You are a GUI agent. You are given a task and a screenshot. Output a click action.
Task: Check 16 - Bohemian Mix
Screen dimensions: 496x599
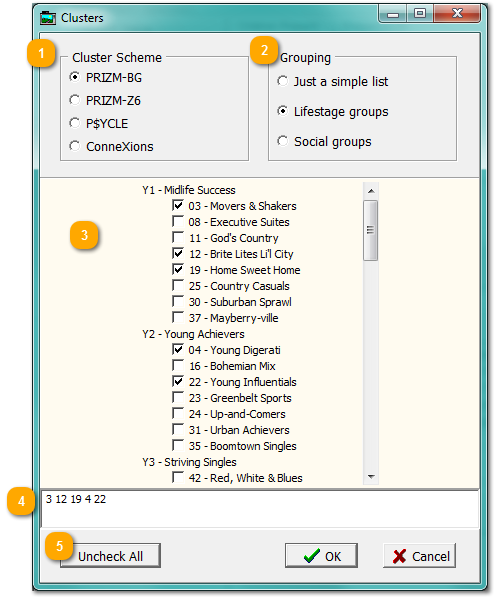[178, 366]
